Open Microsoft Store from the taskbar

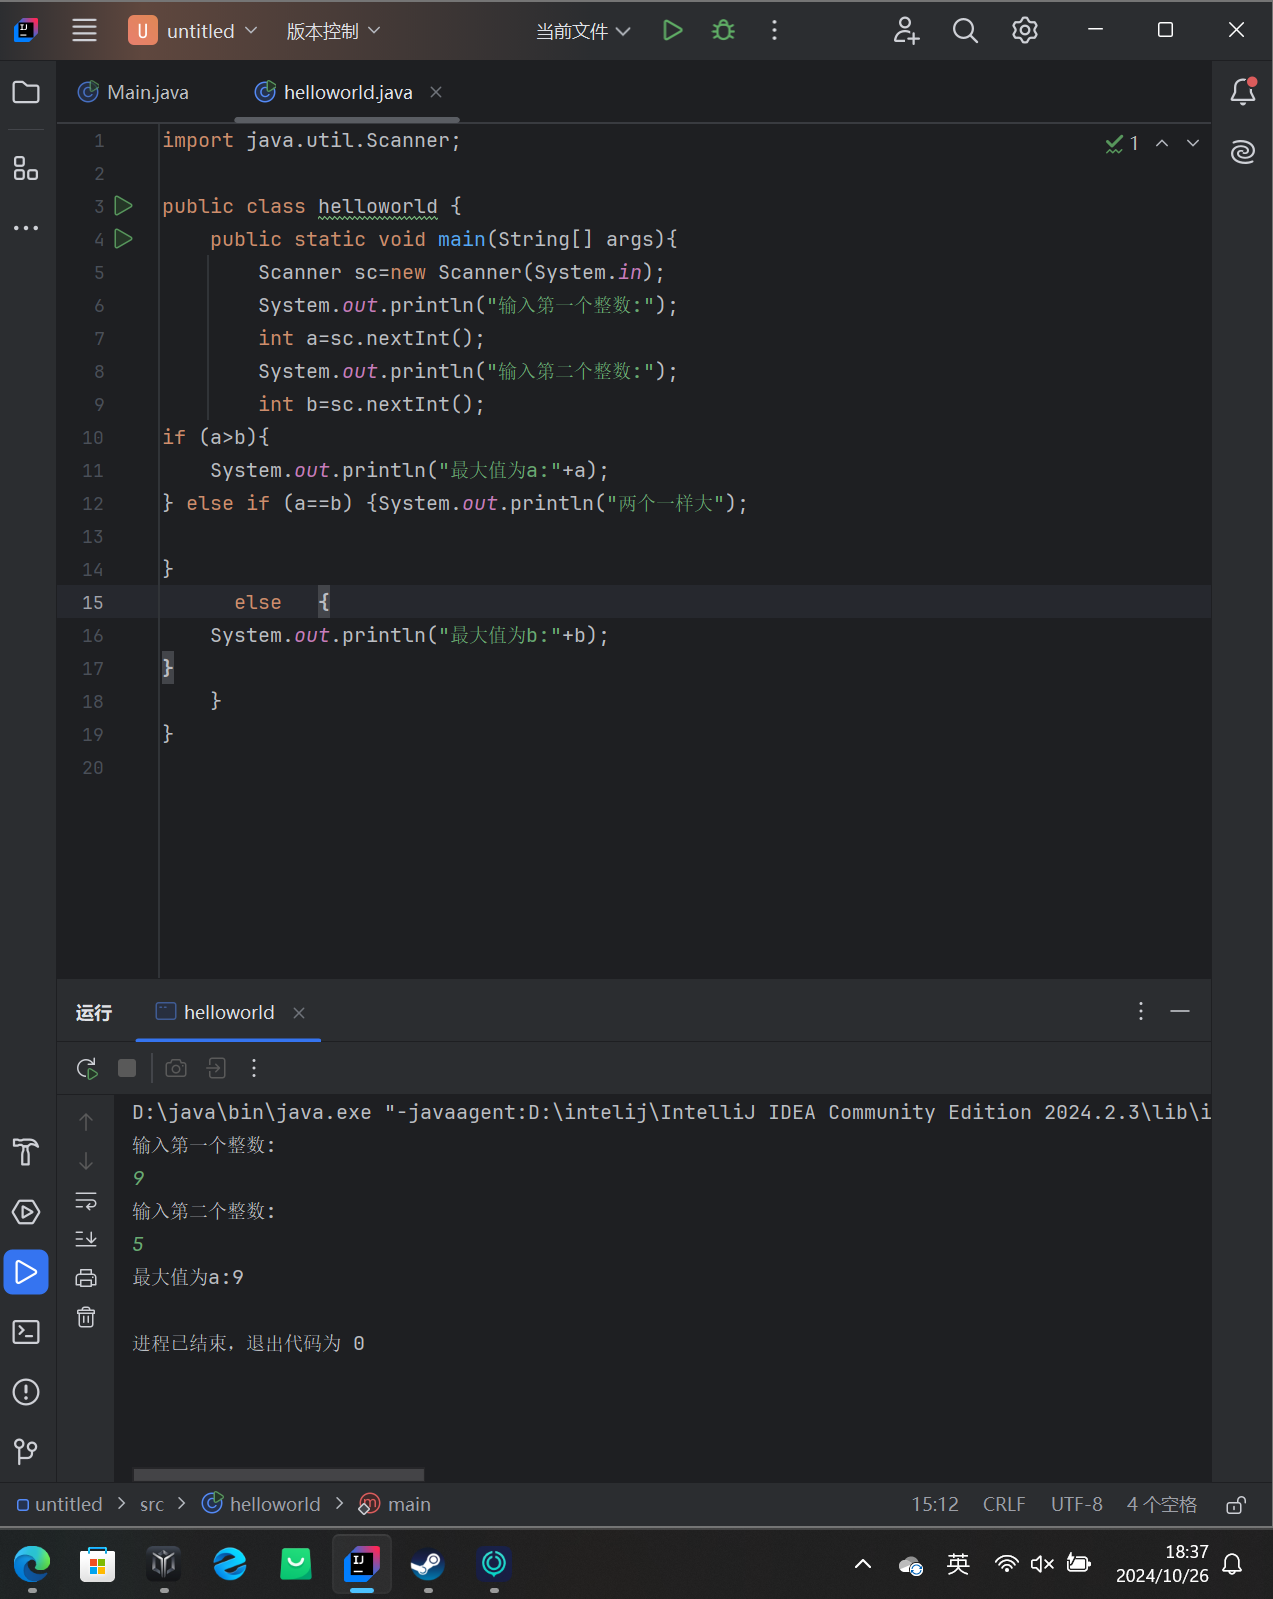tap(97, 1563)
